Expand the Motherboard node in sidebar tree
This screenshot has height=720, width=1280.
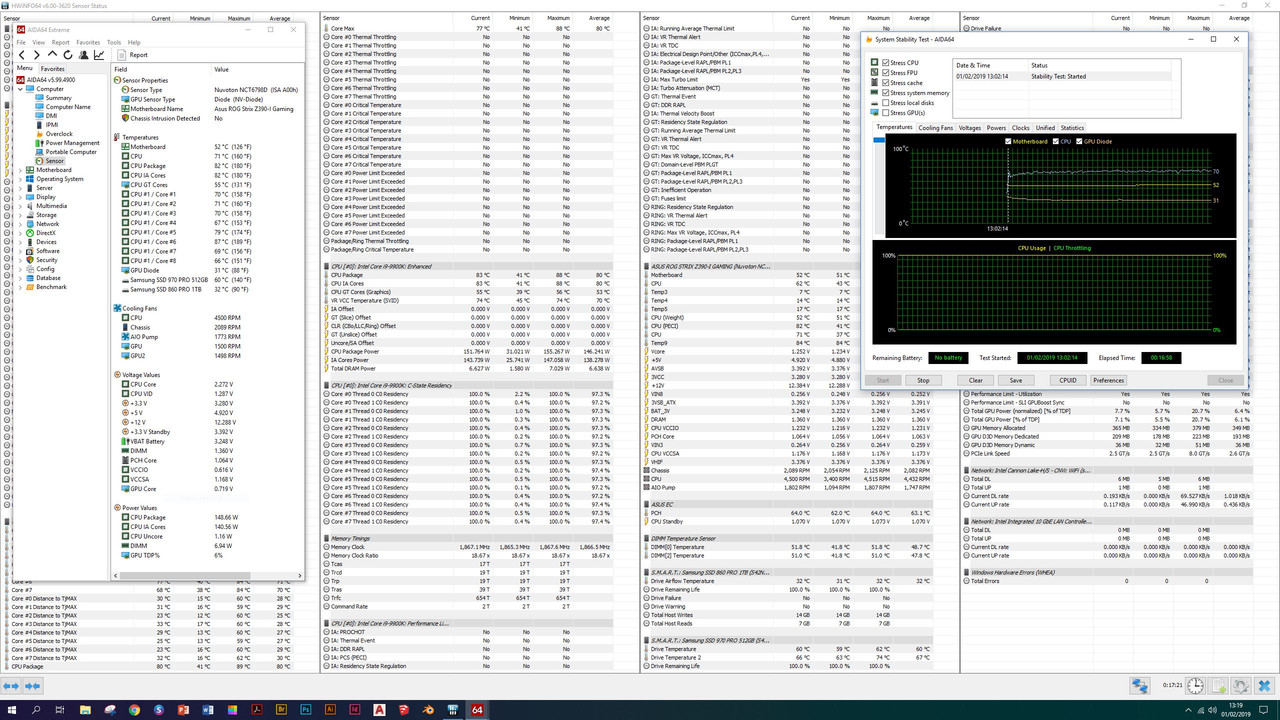click(x=20, y=170)
